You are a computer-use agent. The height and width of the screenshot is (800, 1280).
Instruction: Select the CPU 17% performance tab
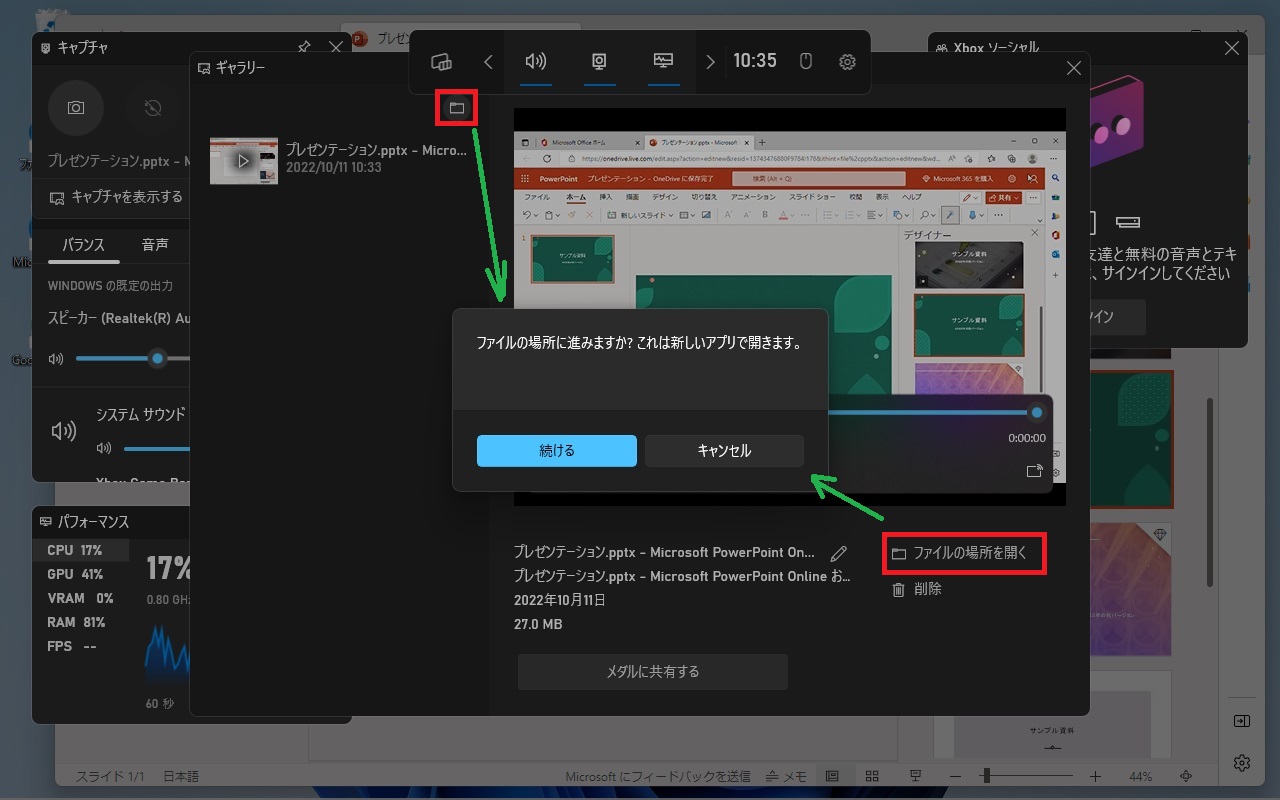pos(80,550)
